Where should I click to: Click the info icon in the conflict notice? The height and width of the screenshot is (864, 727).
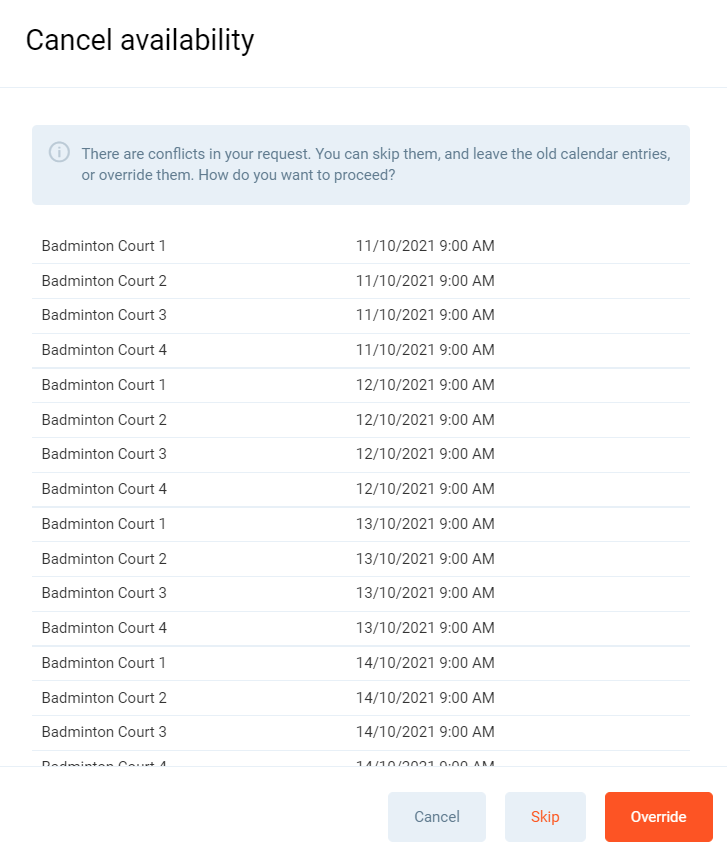59,152
